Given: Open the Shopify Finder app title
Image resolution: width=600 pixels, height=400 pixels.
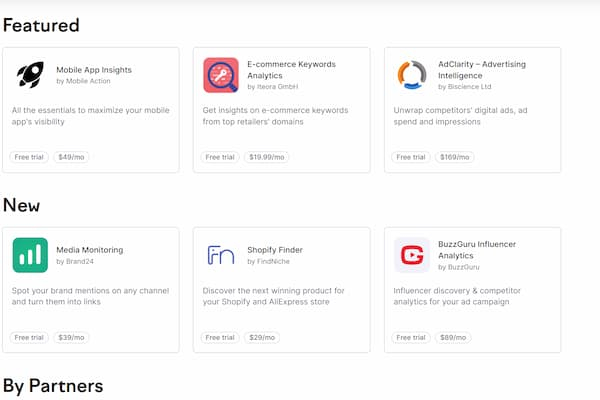Looking at the screenshot, I should [275, 250].
